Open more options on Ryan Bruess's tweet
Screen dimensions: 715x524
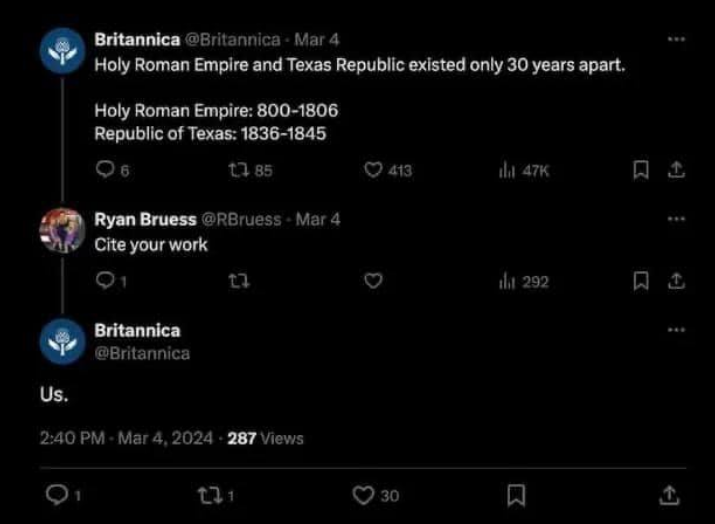677,218
